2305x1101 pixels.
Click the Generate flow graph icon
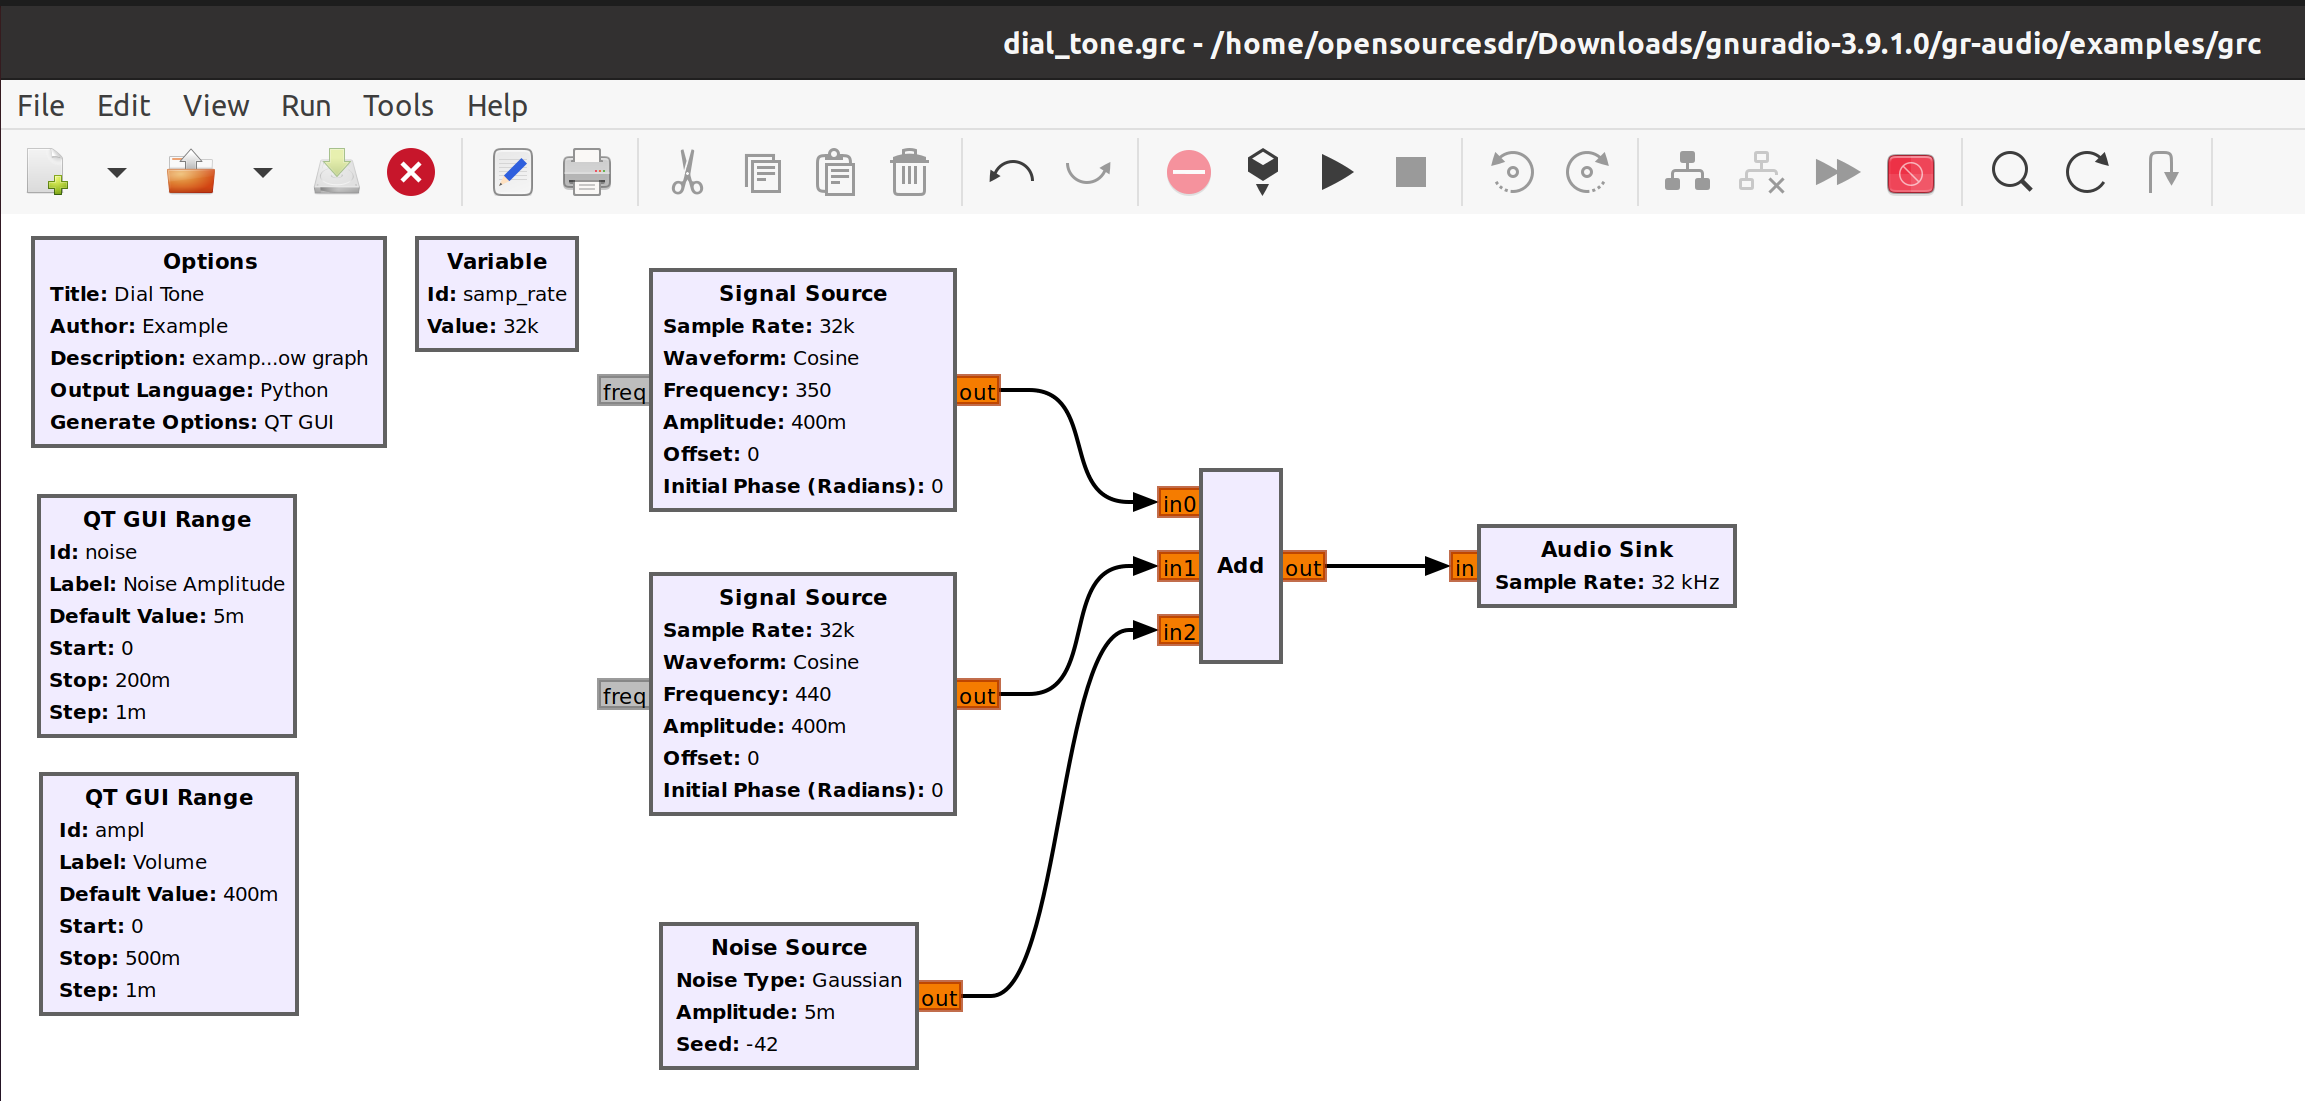click(1262, 171)
